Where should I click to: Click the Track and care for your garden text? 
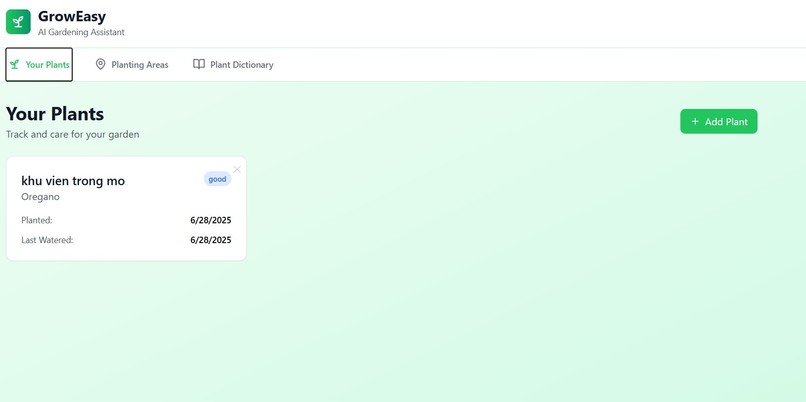click(72, 135)
